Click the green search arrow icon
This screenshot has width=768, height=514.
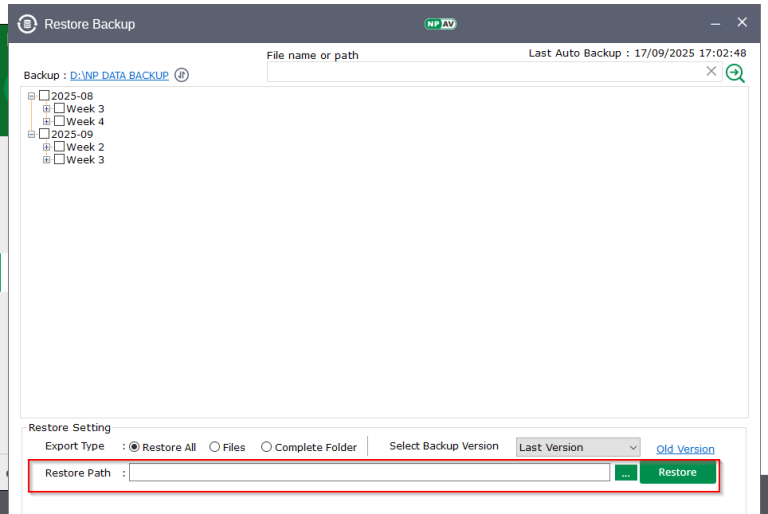point(735,73)
